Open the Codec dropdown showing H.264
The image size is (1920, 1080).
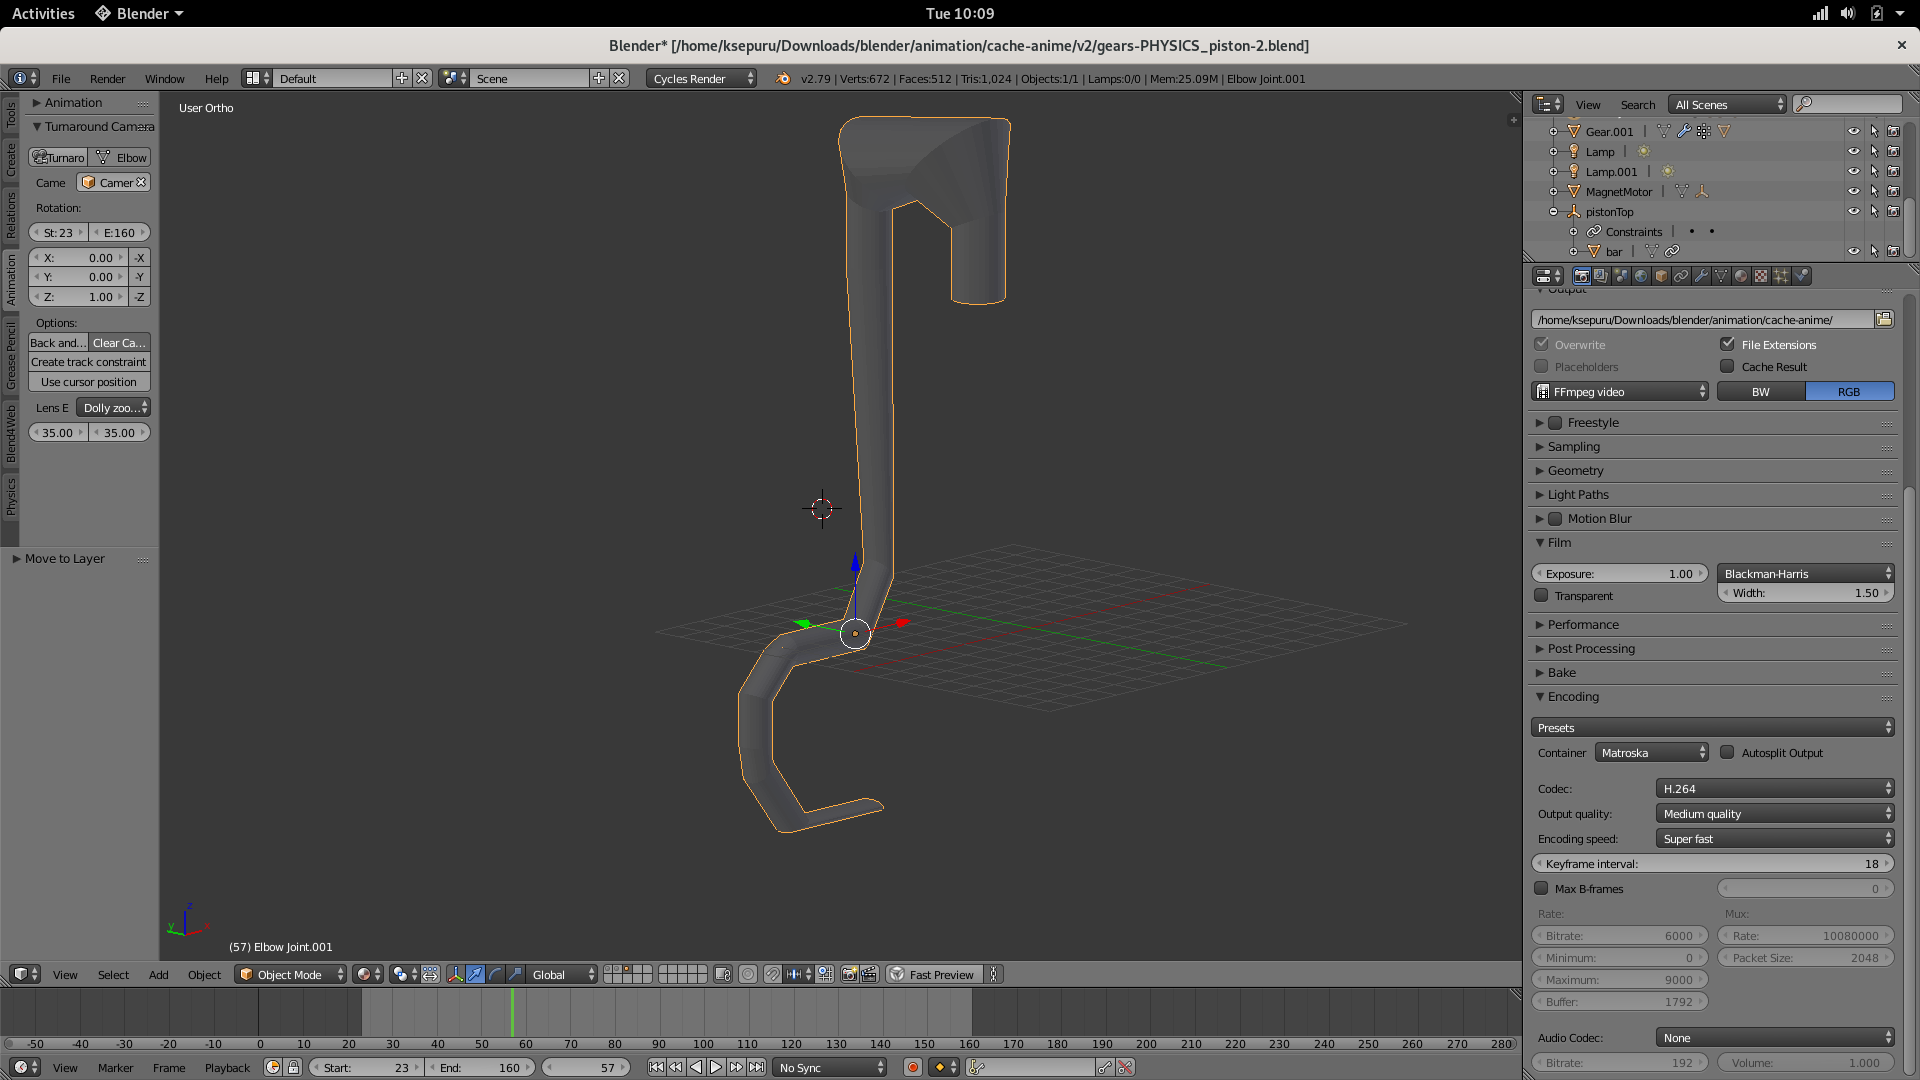click(1773, 788)
